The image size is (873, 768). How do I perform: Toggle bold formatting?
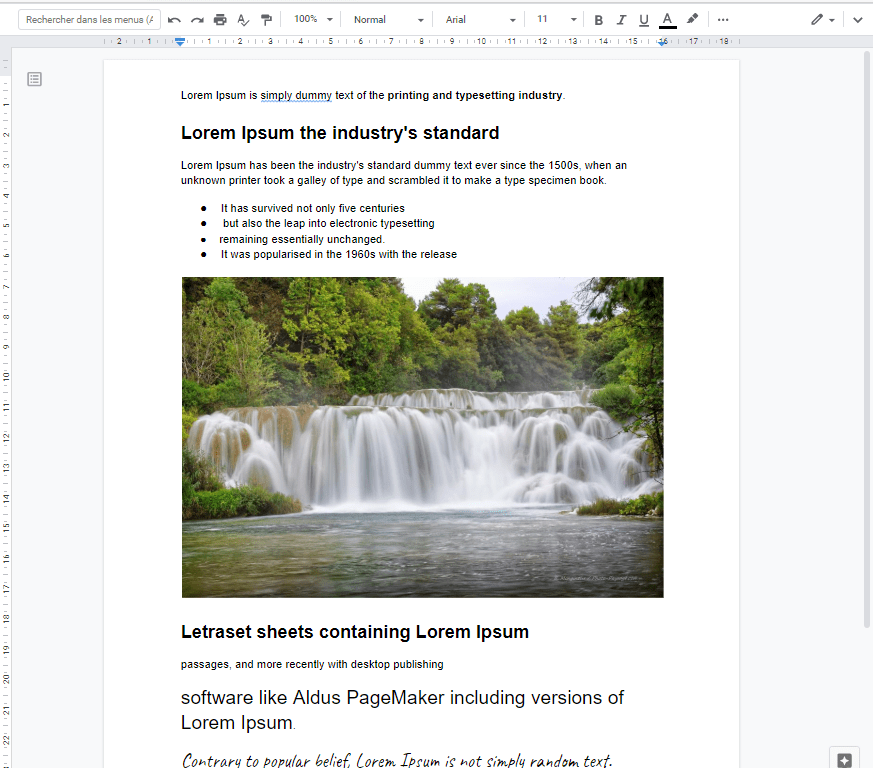point(598,18)
